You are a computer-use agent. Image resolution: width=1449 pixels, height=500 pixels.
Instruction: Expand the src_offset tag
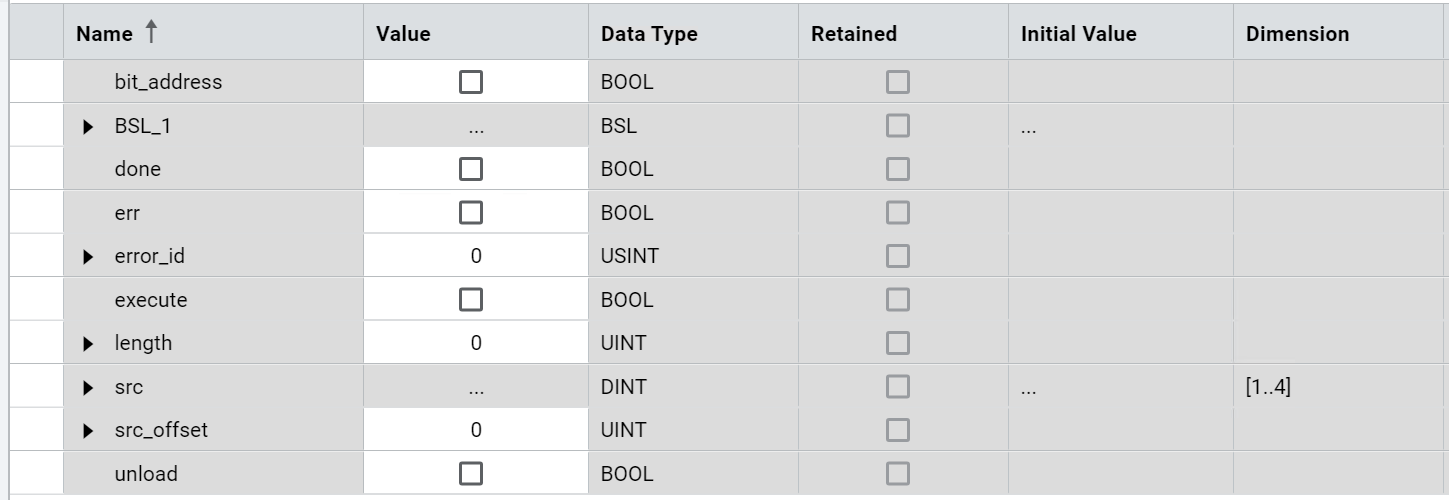[89, 431]
